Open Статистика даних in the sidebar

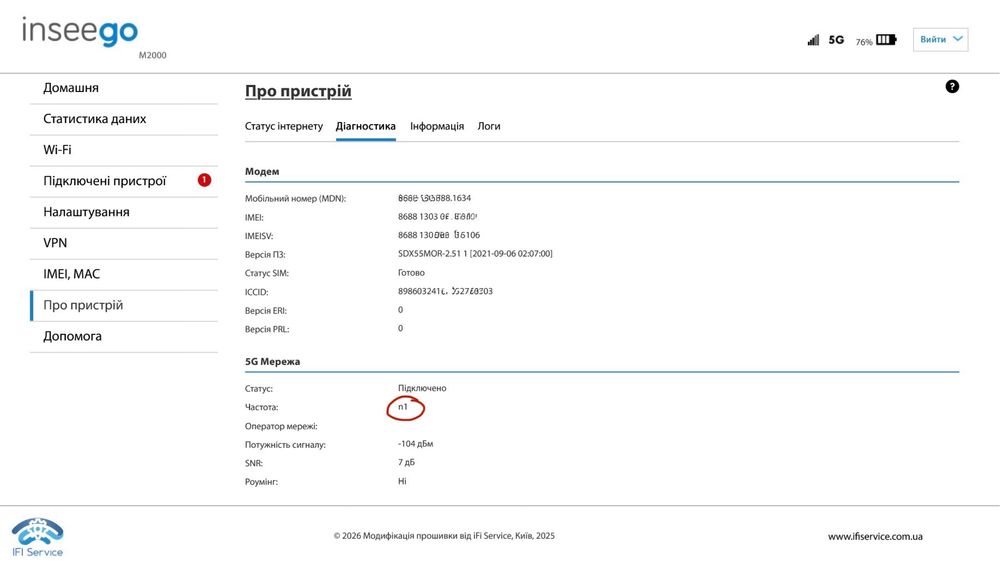124,119
